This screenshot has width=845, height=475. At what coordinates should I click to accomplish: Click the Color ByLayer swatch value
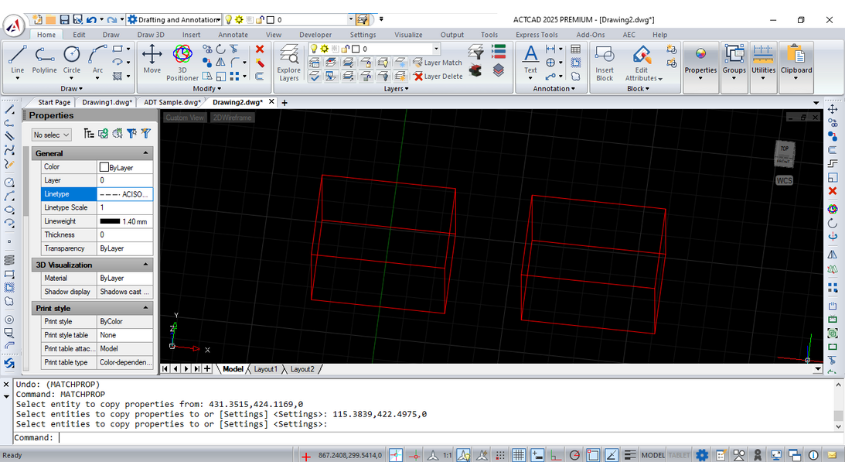124,167
